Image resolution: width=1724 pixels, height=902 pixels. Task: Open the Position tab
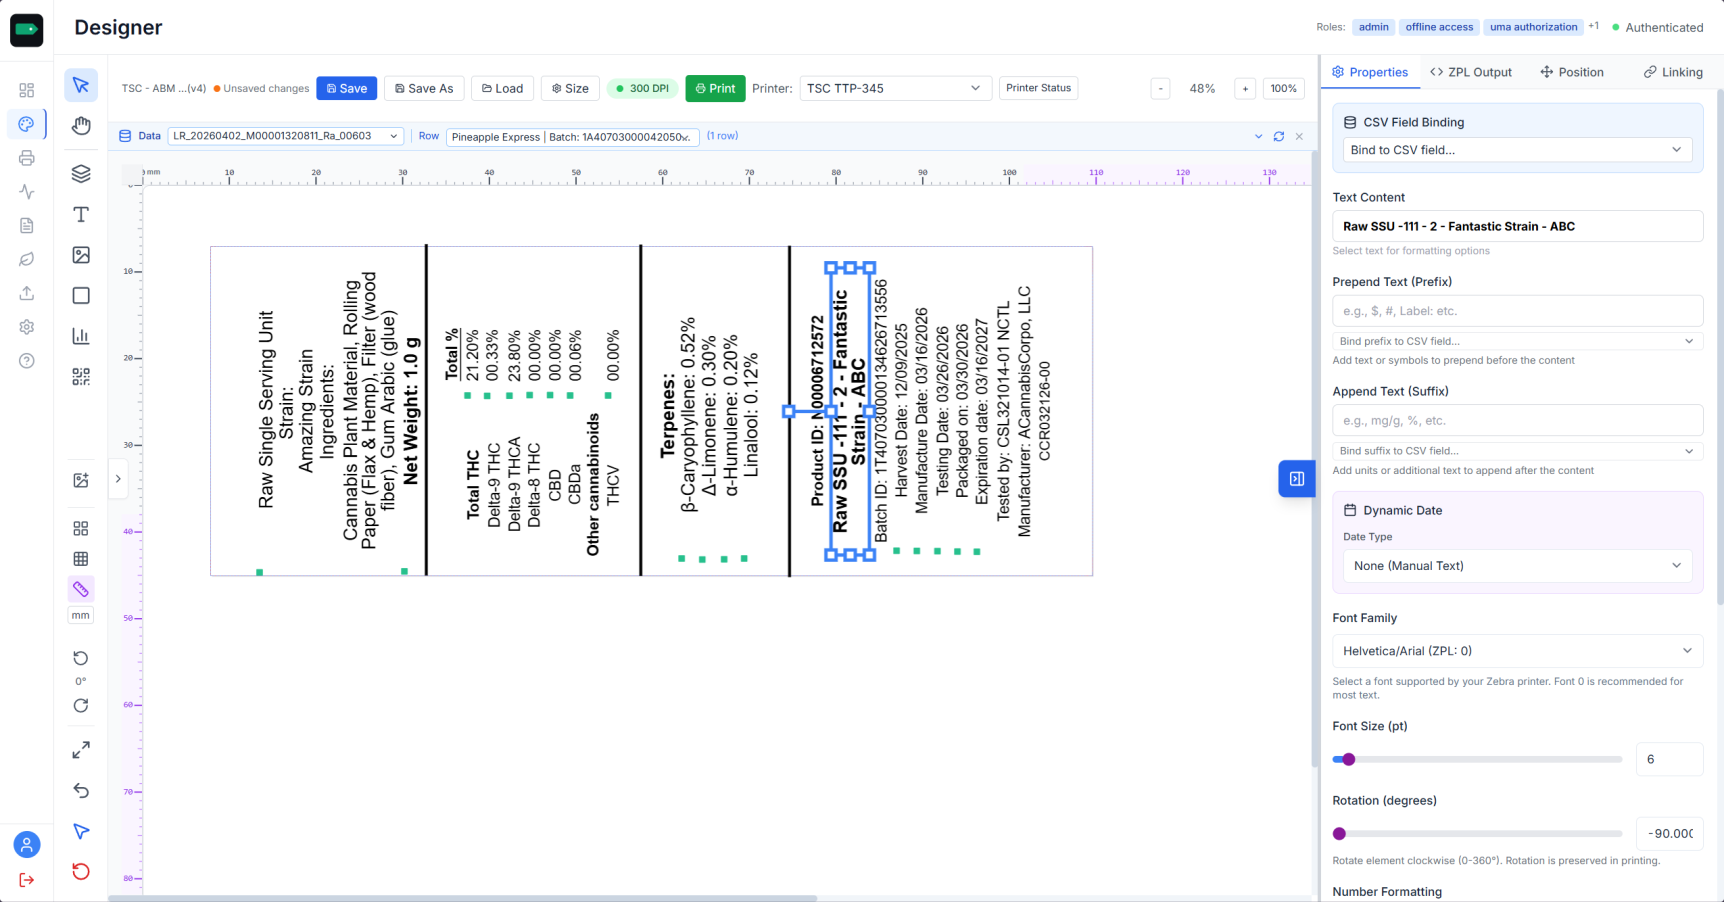click(x=1571, y=72)
